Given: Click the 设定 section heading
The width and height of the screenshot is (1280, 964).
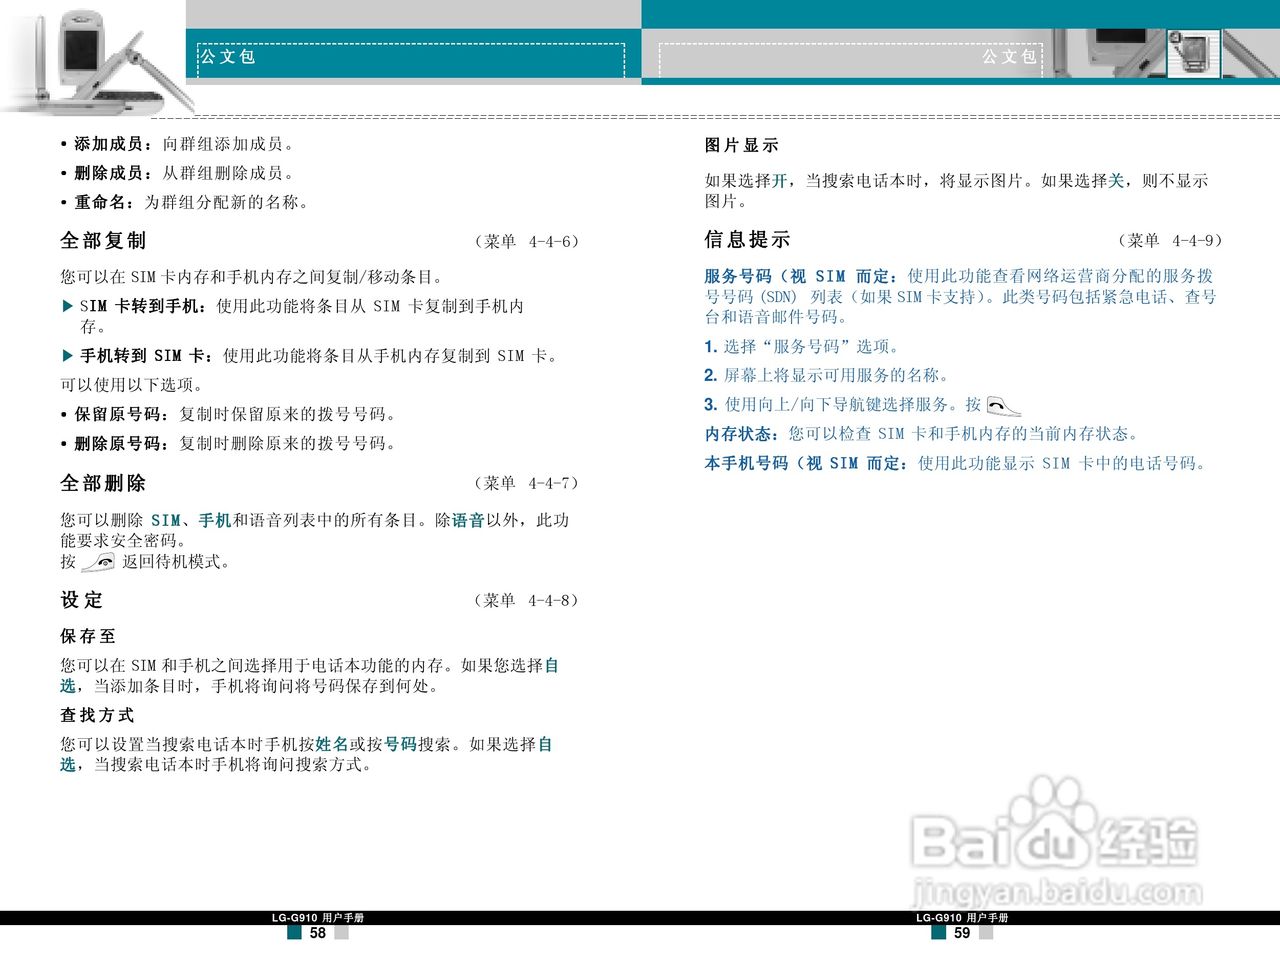Looking at the screenshot, I should tap(82, 600).
